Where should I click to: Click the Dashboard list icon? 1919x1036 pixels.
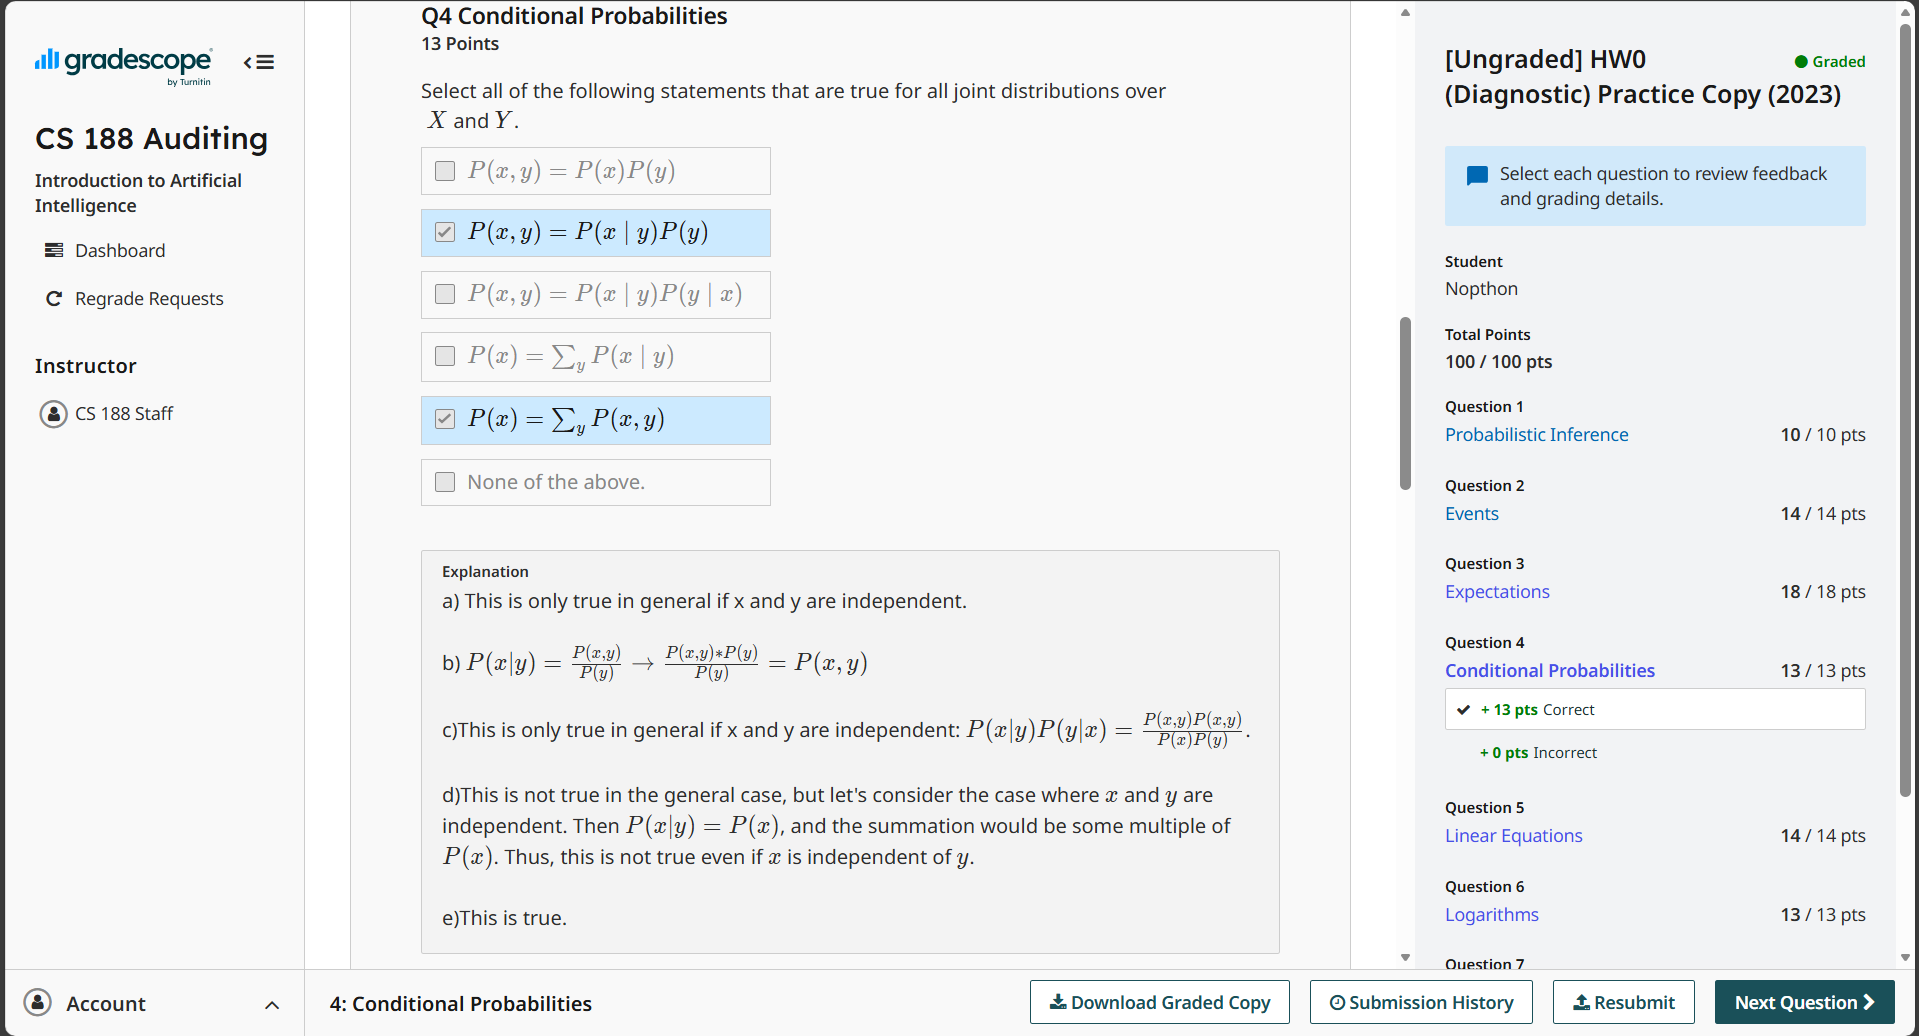[54, 250]
